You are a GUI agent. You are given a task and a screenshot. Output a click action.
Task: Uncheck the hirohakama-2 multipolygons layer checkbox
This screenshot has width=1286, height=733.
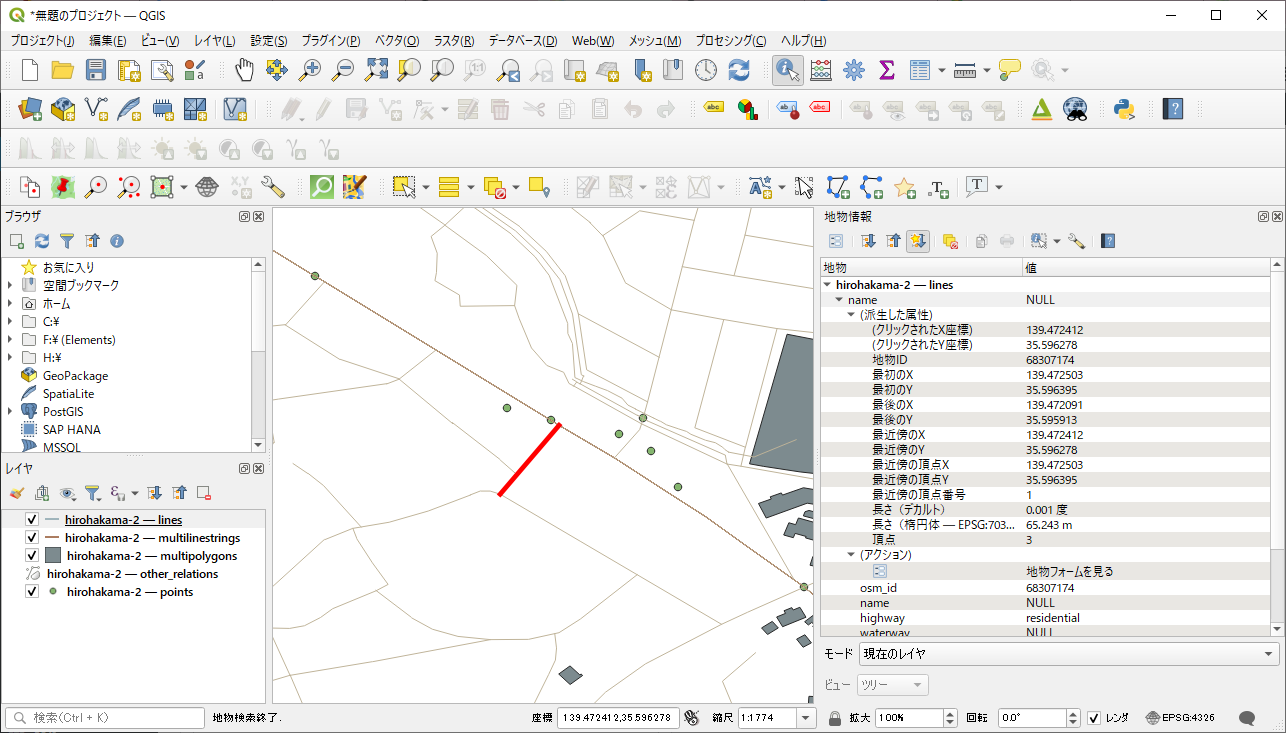click(x=31, y=556)
